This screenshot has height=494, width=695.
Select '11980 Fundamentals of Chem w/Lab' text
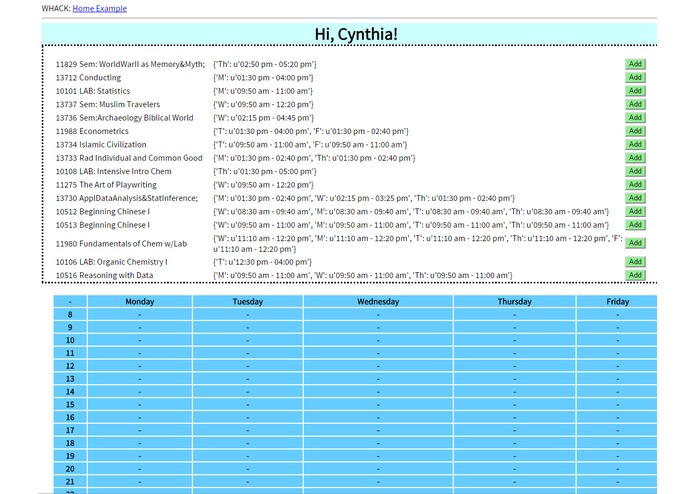click(x=121, y=244)
